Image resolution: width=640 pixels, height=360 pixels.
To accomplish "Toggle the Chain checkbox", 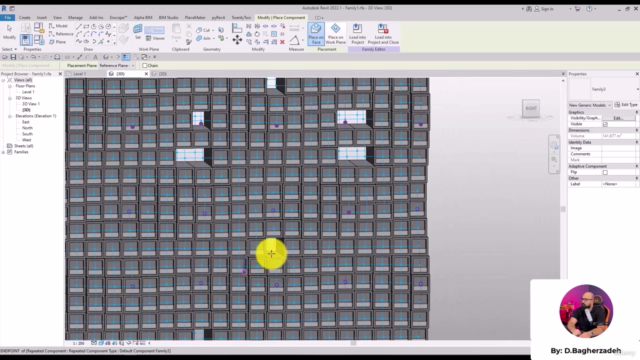I will click(x=144, y=65).
